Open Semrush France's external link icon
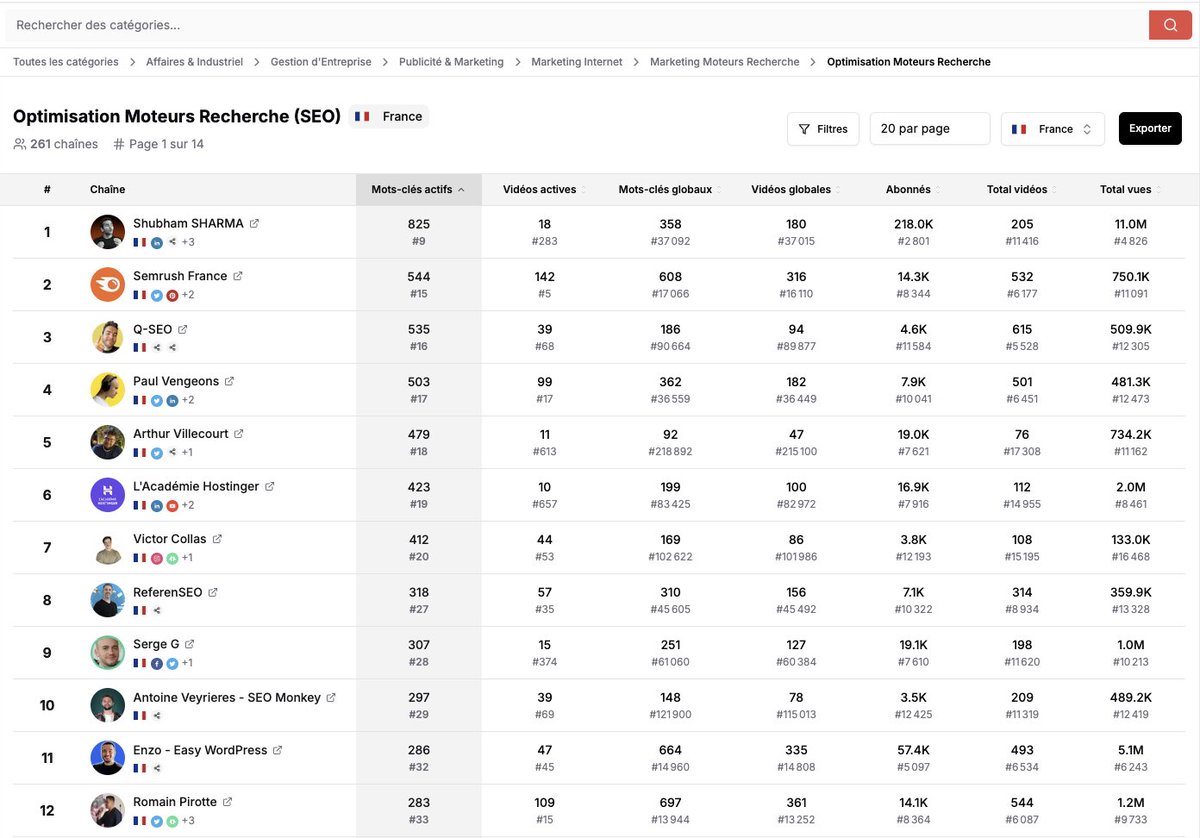 237,276
